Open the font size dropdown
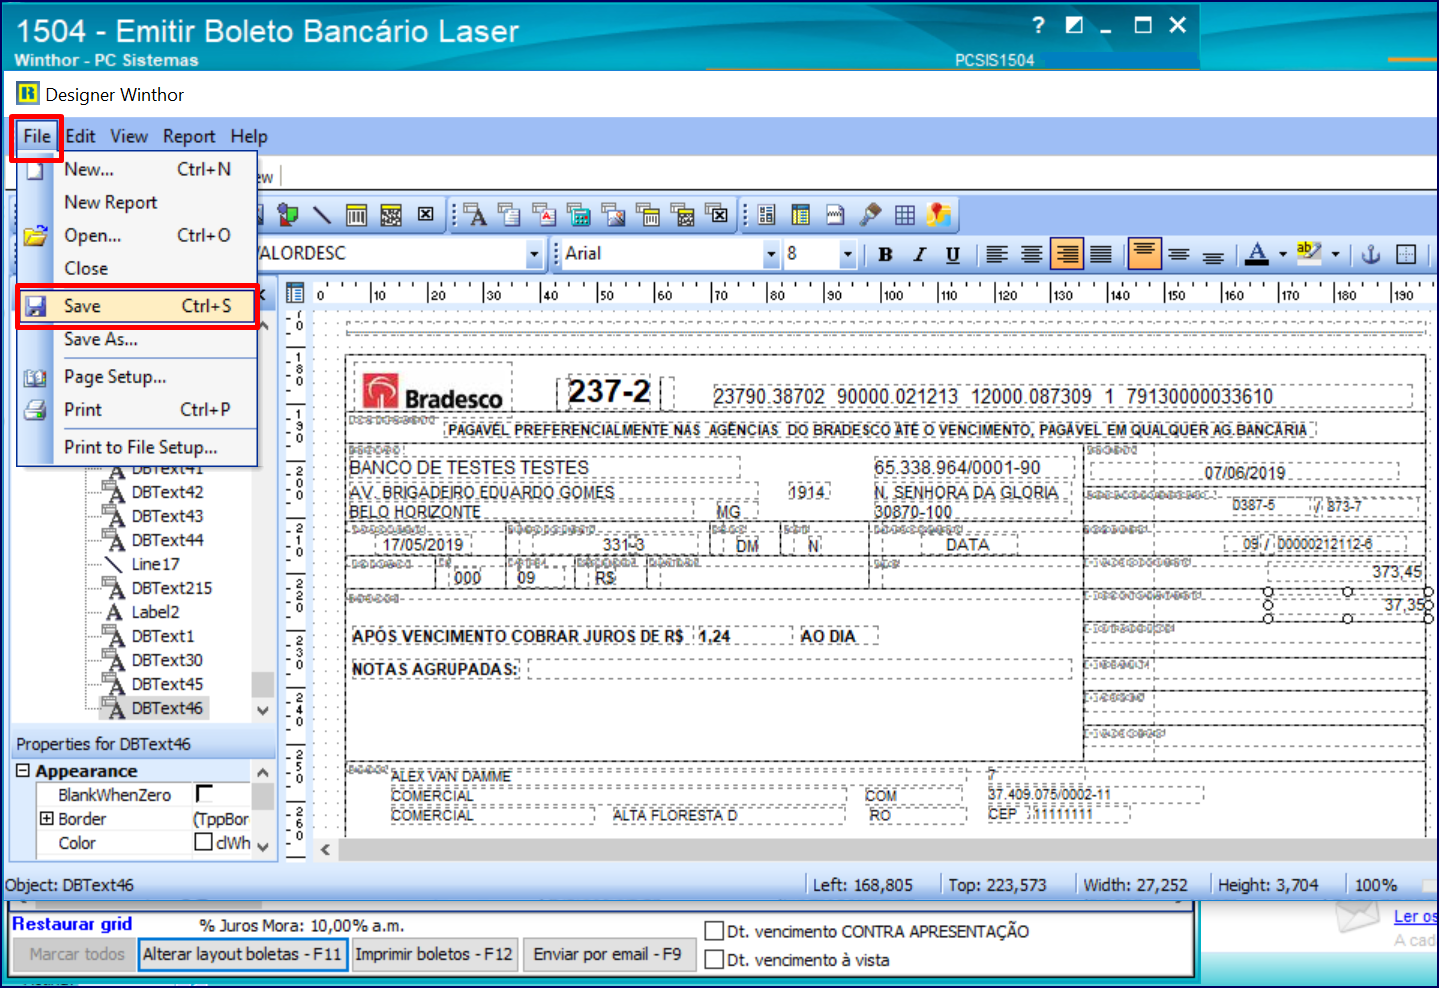1439x988 pixels. pyautogui.click(x=848, y=254)
